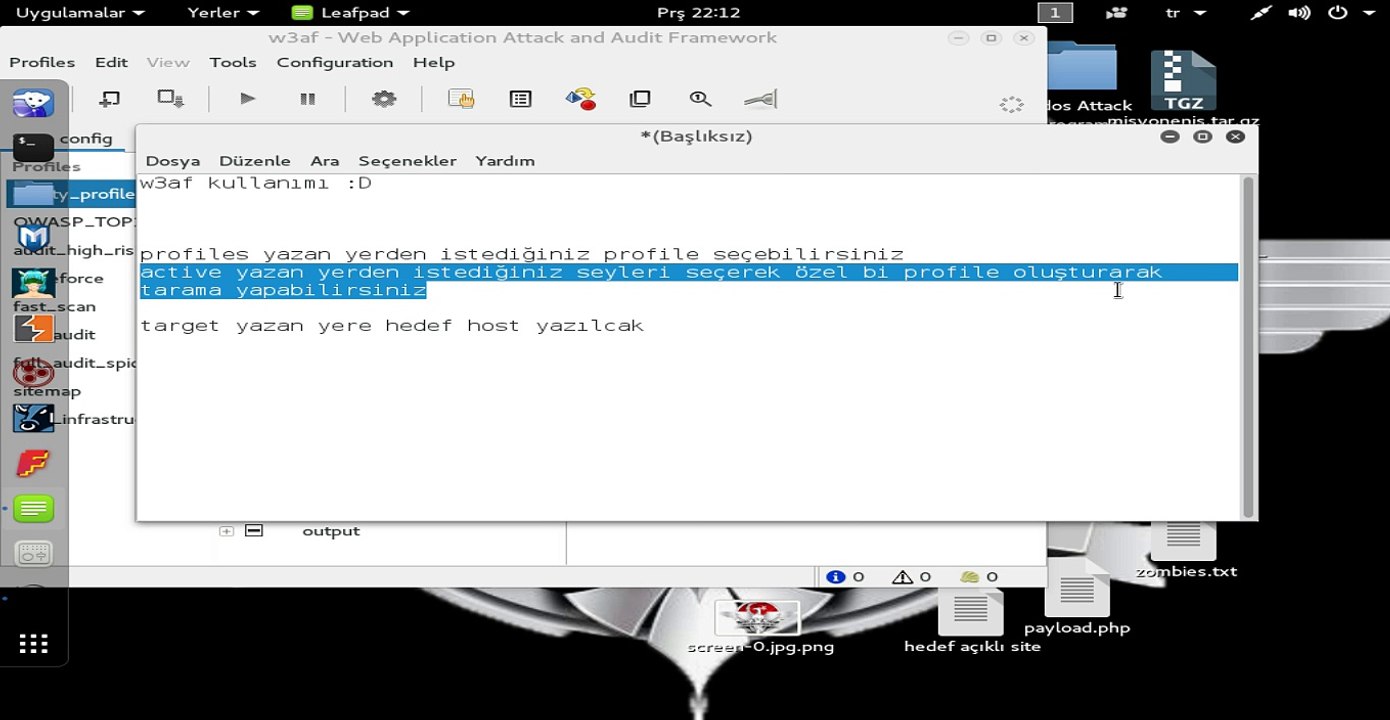Open the green Leafpad icon in the dock
This screenshot has height=720, width=1390.
click(x=33, y=509)
